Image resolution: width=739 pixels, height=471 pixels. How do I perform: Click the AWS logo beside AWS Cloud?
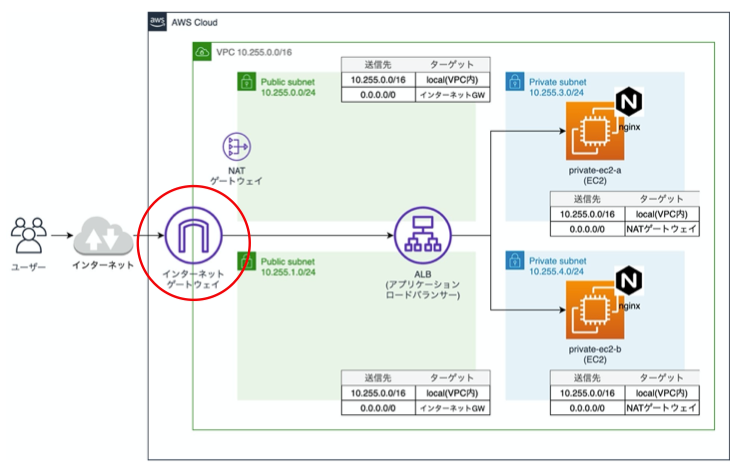point(157,22)
